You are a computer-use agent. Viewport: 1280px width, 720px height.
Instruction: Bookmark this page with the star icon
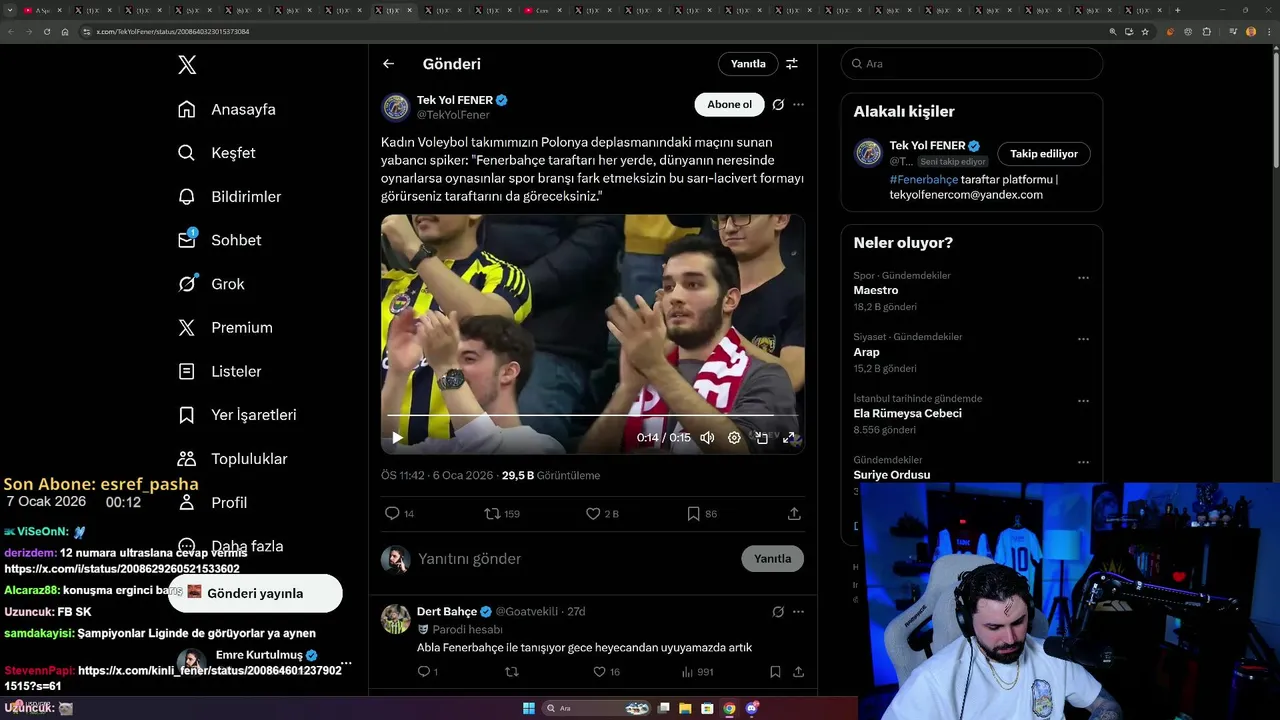pos(1145,31)
